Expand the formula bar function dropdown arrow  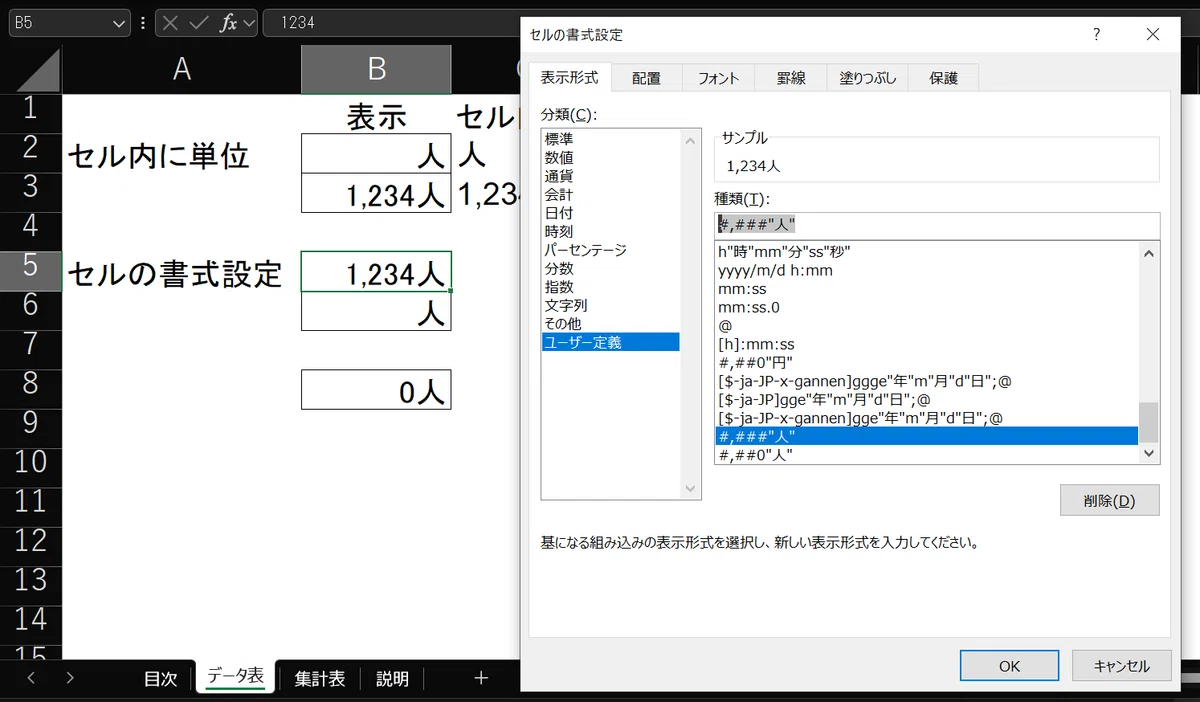pos(248,22)
